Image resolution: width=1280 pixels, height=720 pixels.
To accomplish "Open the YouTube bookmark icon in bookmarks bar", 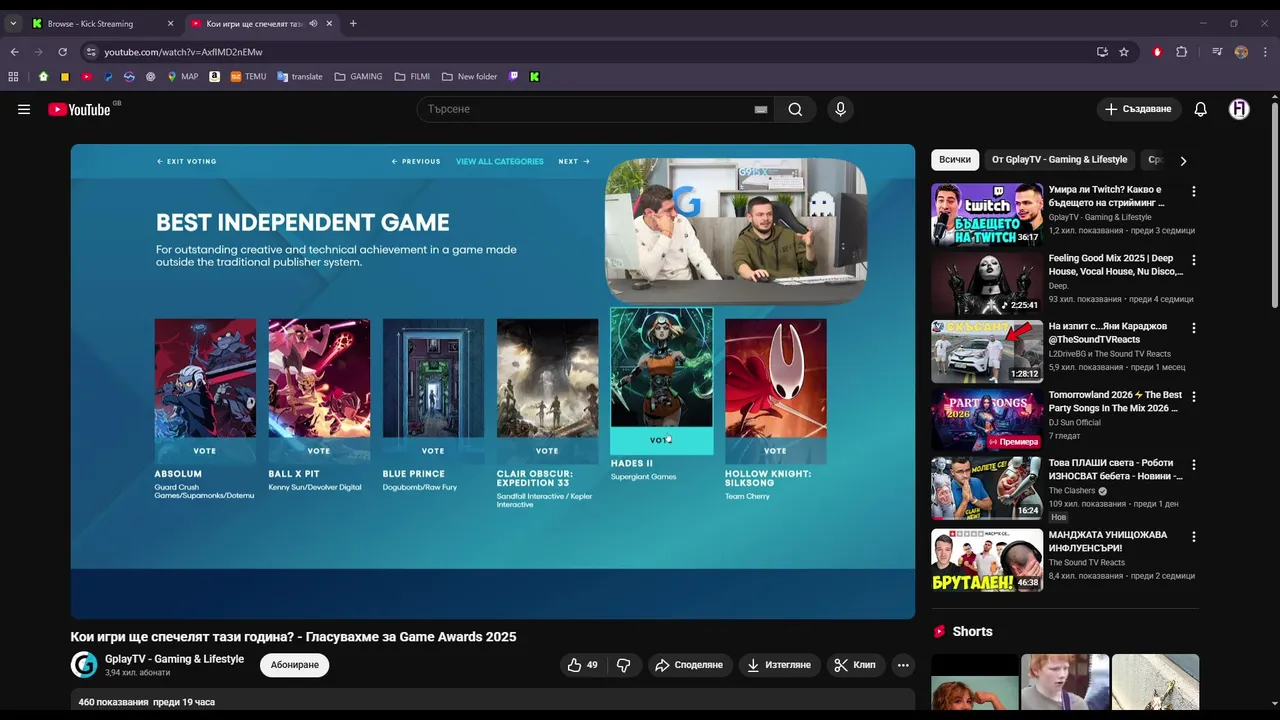I will (x=87, y=76).
